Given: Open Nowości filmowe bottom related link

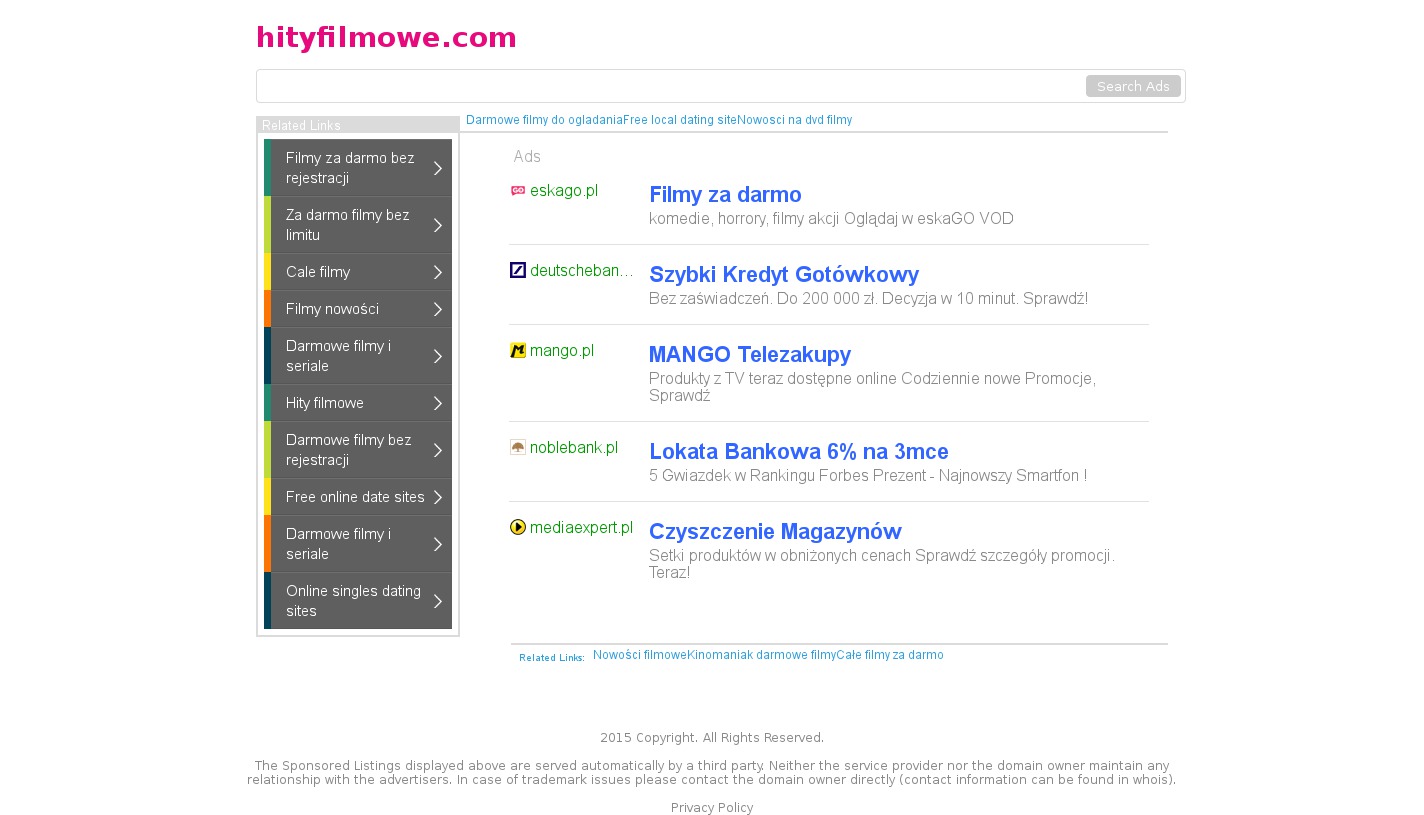Looking at the screenshot, I should pyautogui.click(x=640, y=655).
